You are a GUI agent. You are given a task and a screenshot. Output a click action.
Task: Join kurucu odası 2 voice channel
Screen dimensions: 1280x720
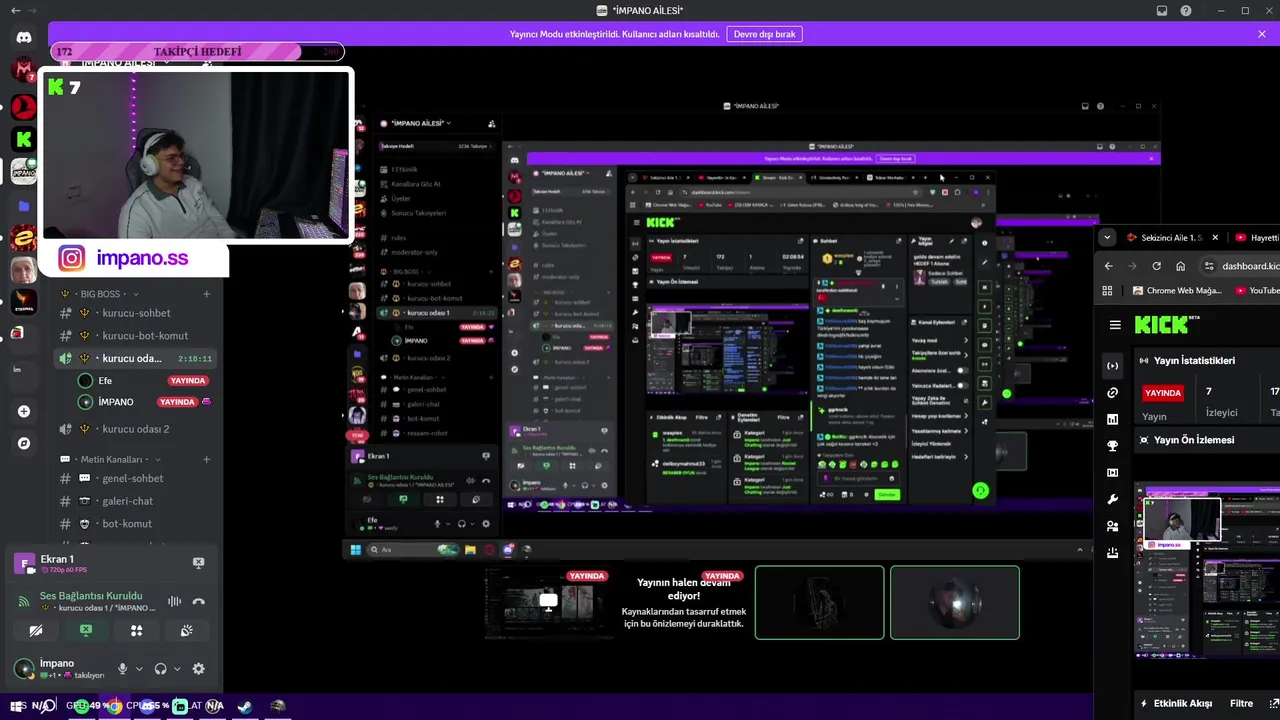click(136, 429)
